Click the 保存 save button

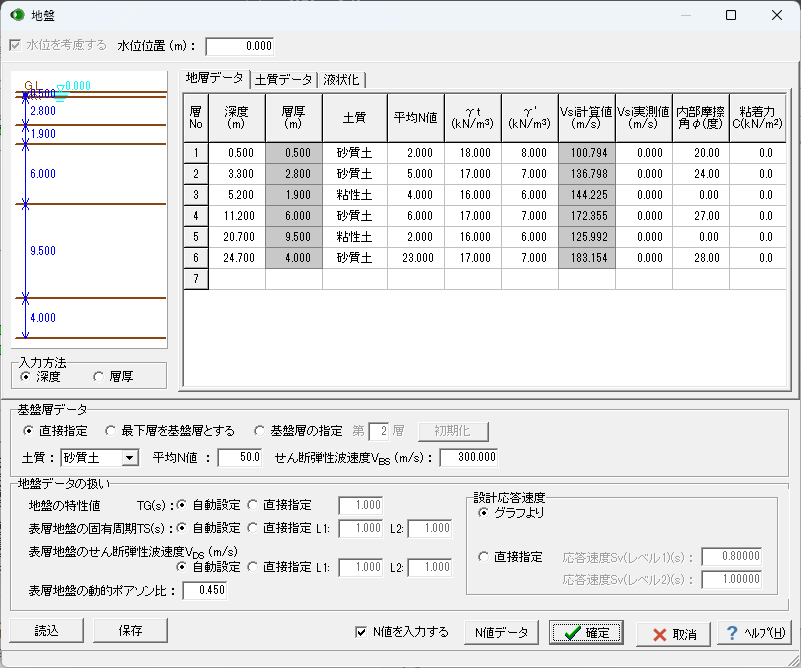(x=130, y=630)
